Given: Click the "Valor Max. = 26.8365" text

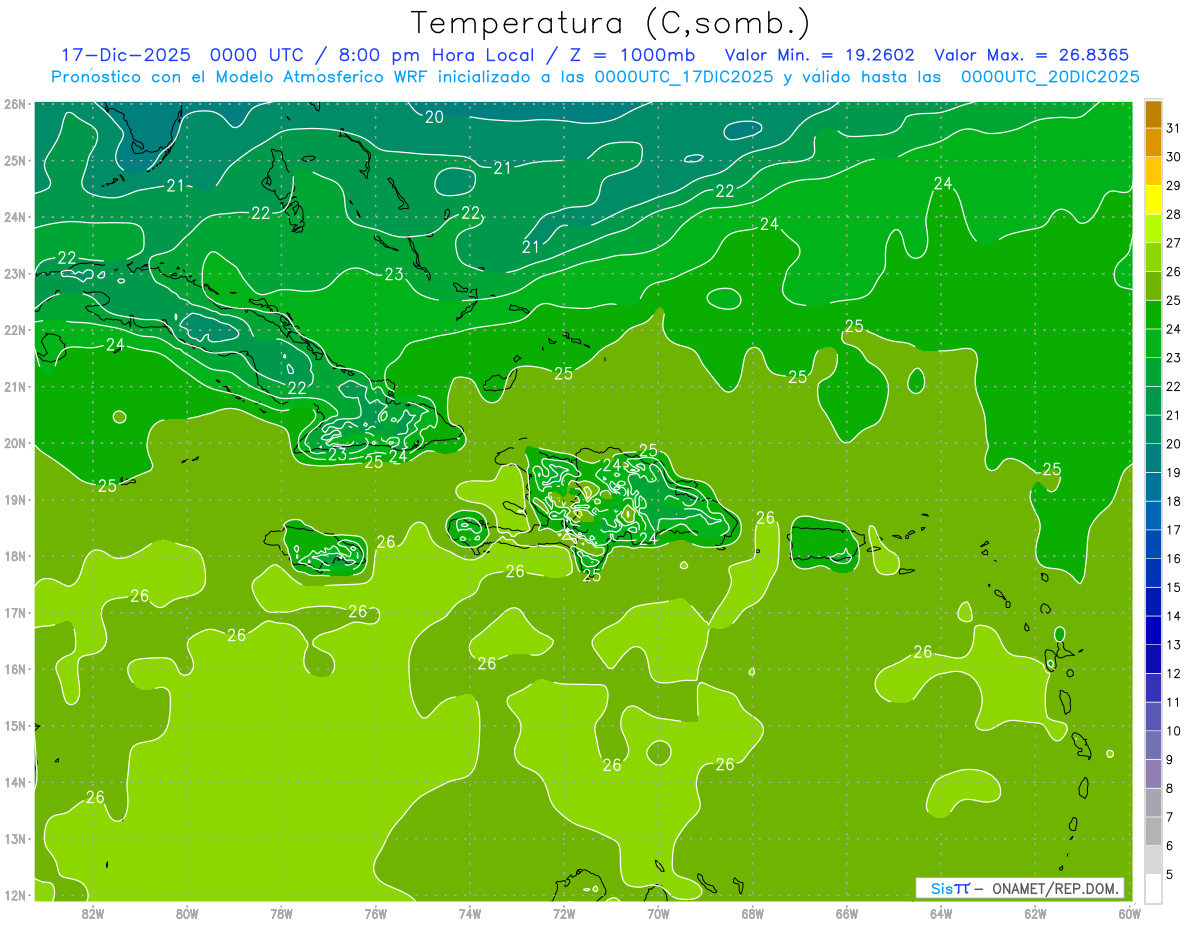Looking at the screenshot, I should pos(1032,55).
